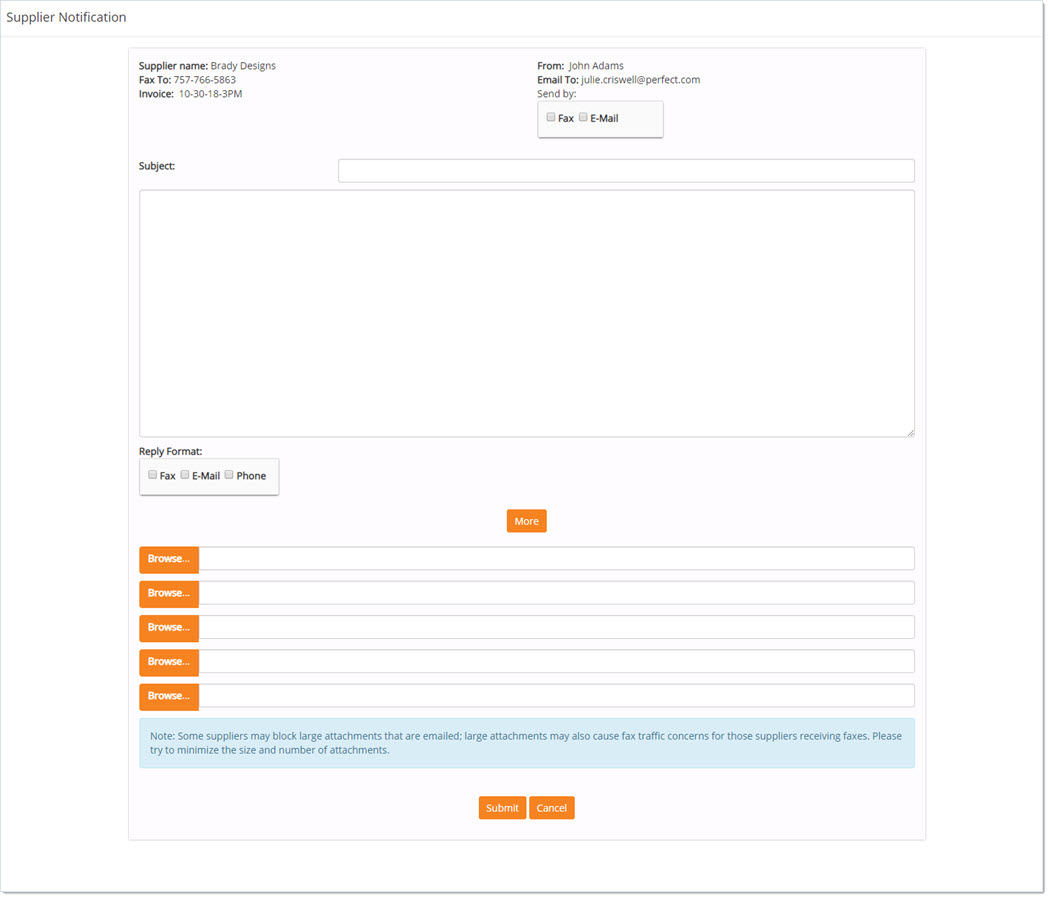1048x897 pixels.
Task: Click the Send by label
Action: tap(557, 94)
